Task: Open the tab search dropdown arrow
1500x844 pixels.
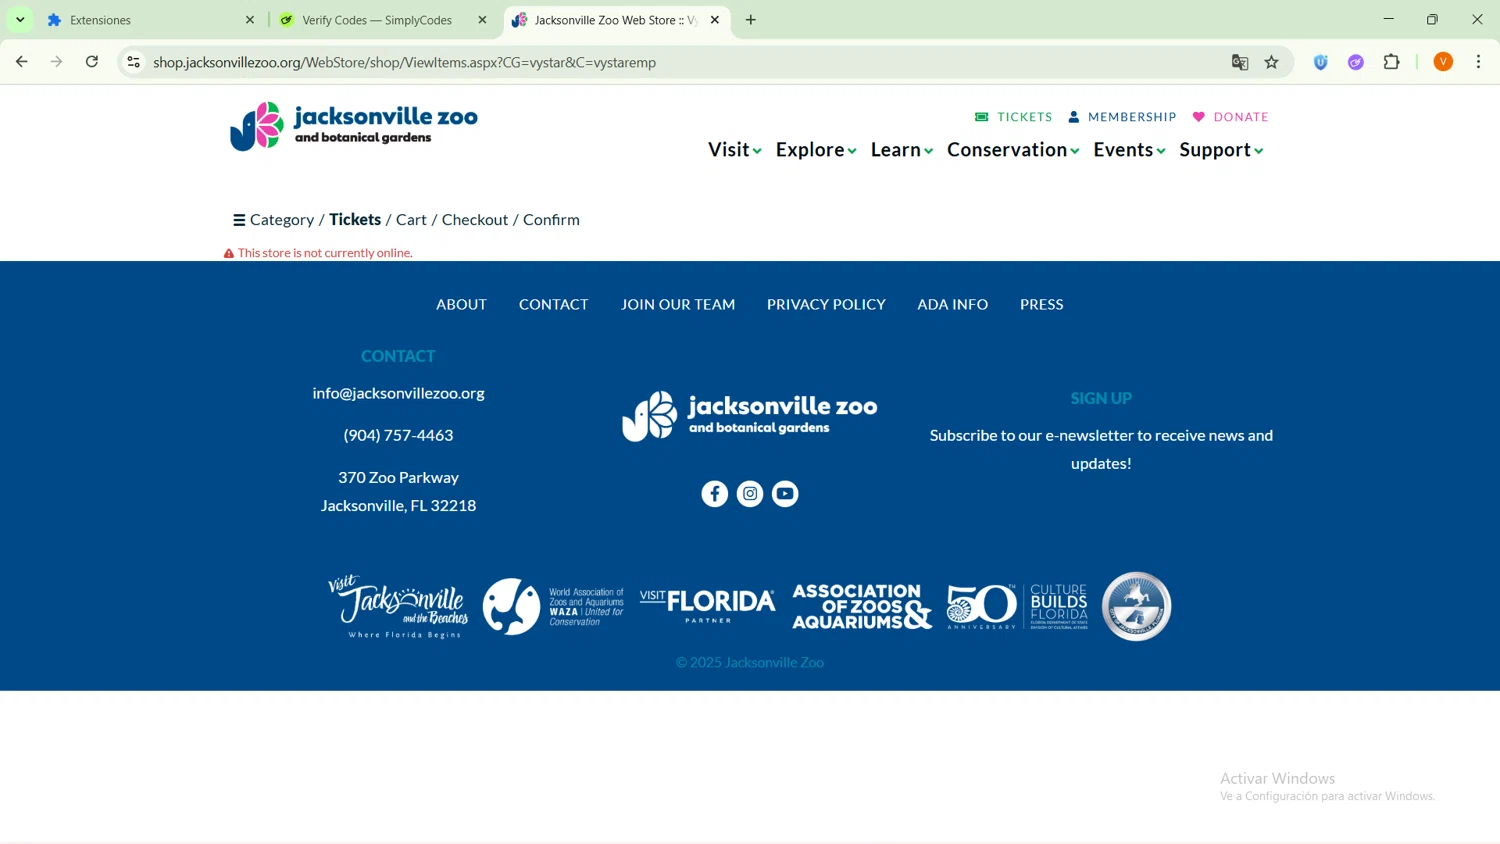Action: click(x=20, y=20)
